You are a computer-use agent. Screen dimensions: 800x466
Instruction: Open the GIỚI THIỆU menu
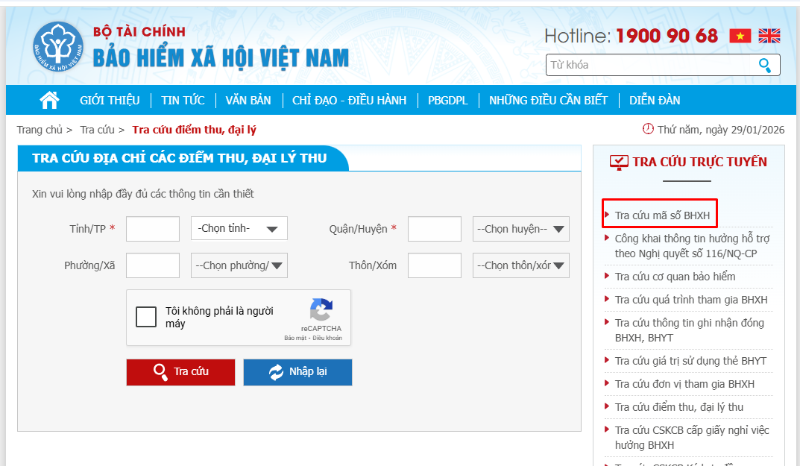110,100
